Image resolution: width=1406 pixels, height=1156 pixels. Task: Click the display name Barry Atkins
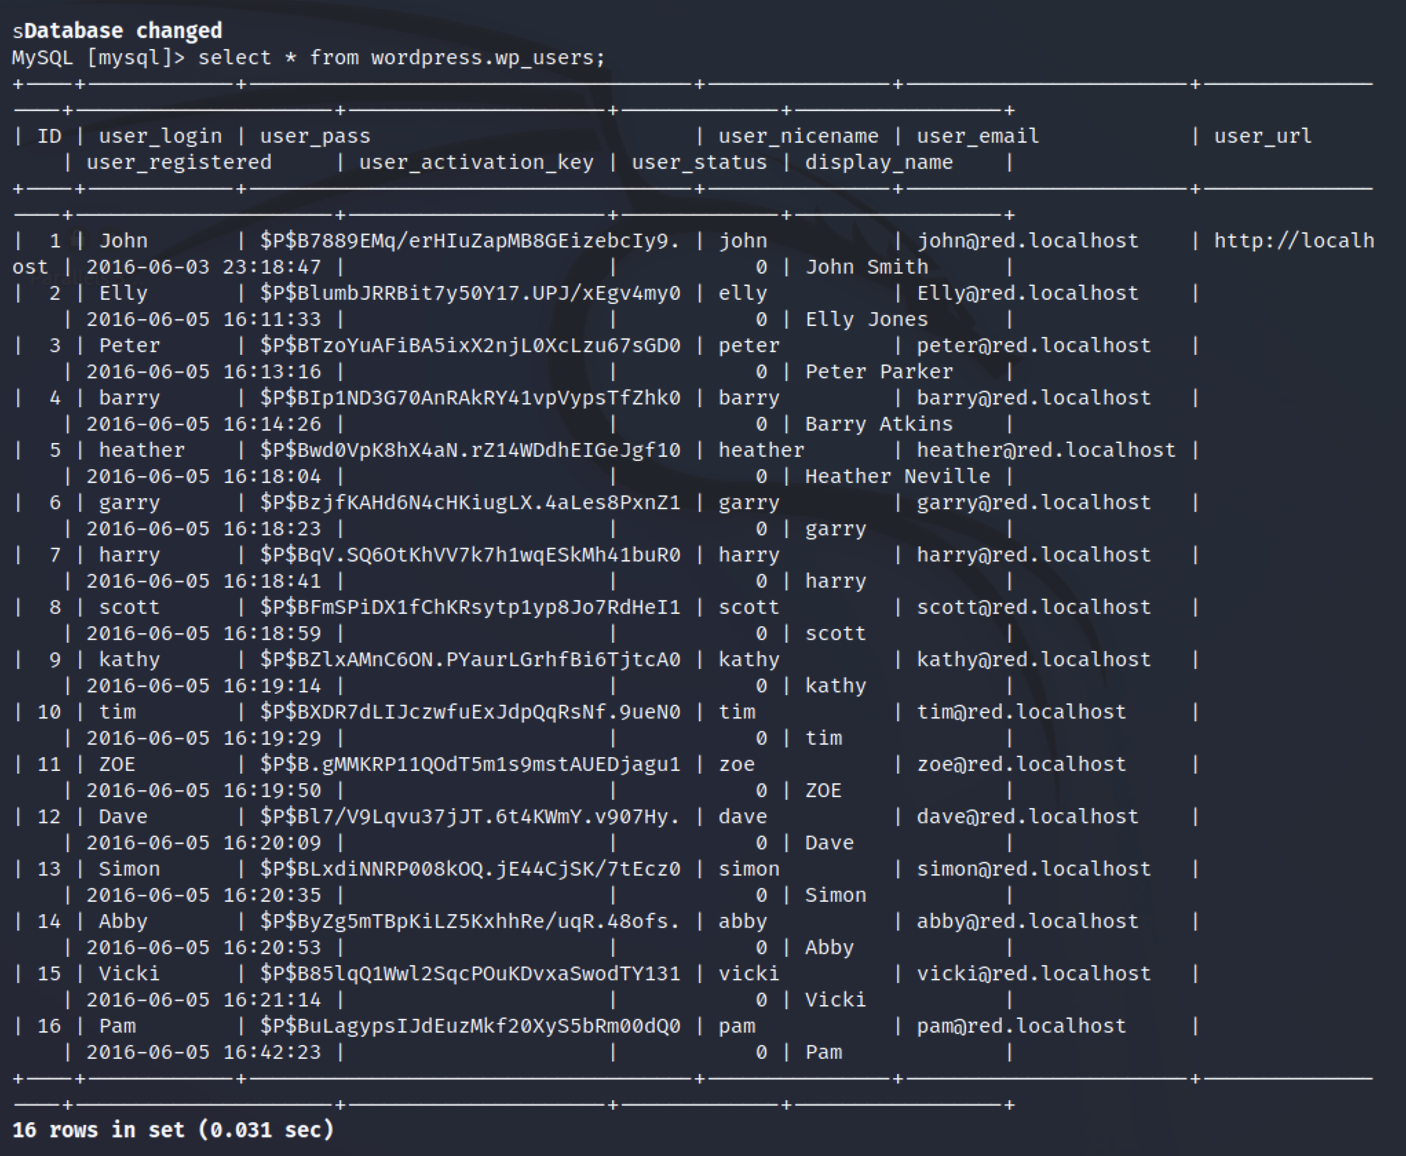(x=878, y=424)
